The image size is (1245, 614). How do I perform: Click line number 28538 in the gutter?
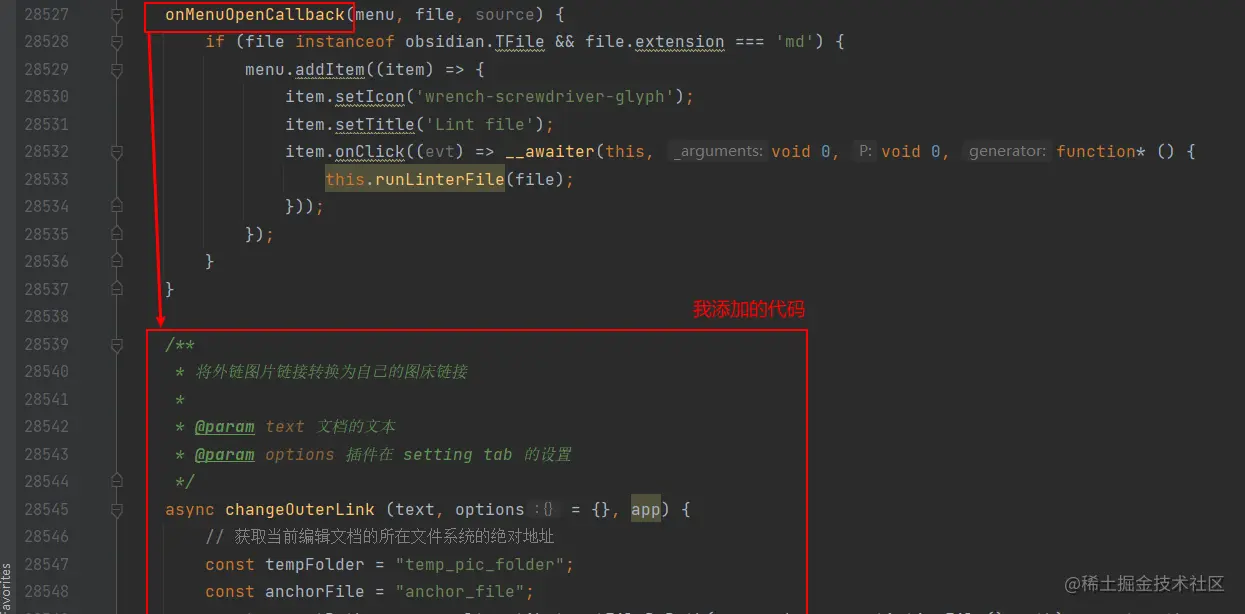pyautogui.click(x=47, y=317)
